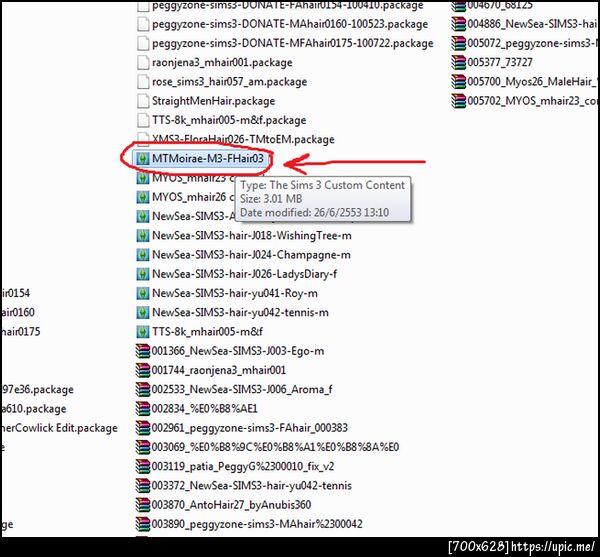Viewport: 600px width, 557px height.
Task: Select file name 003870_AntoHair27_byAnubis360
Action: (x=231, y=505)
